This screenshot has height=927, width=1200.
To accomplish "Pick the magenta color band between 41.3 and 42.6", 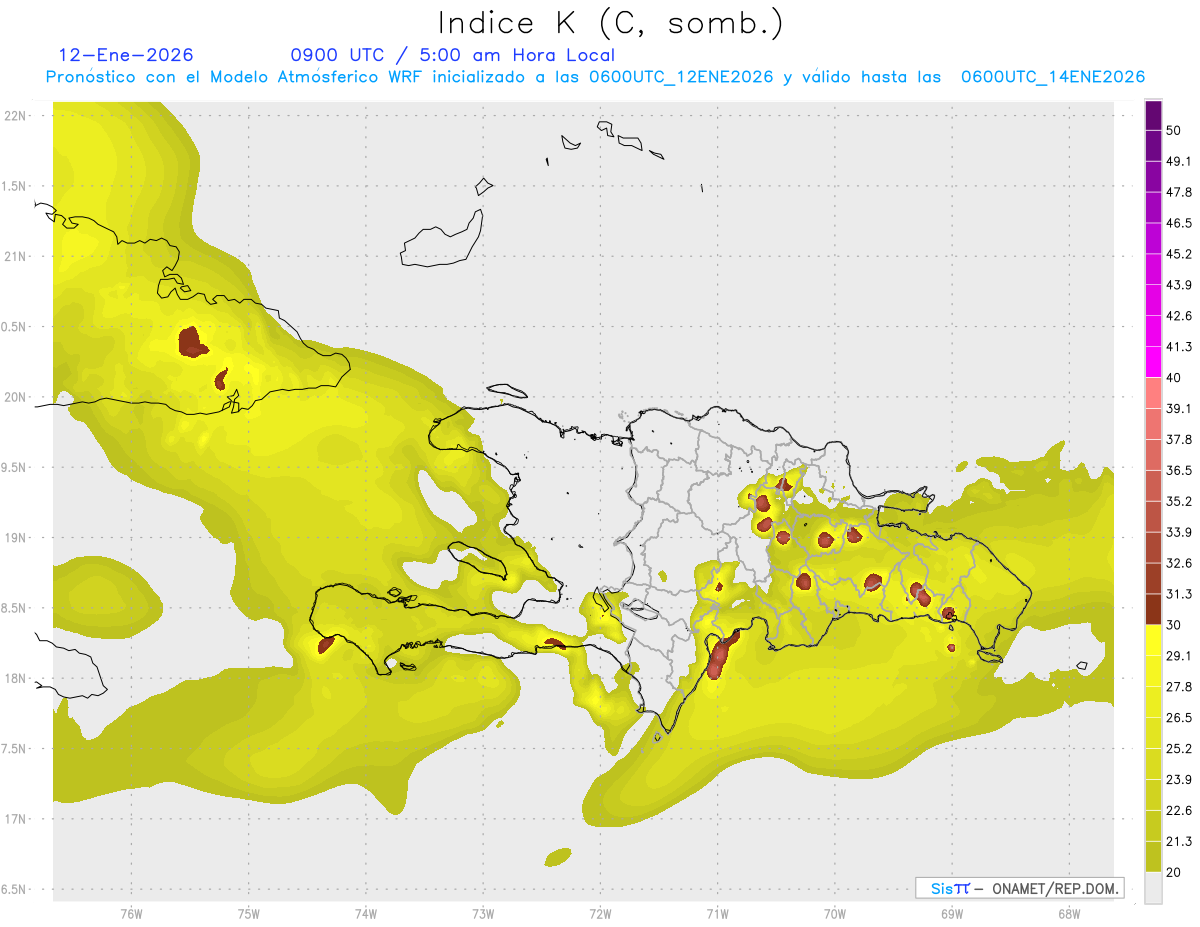I will 1153,331.
